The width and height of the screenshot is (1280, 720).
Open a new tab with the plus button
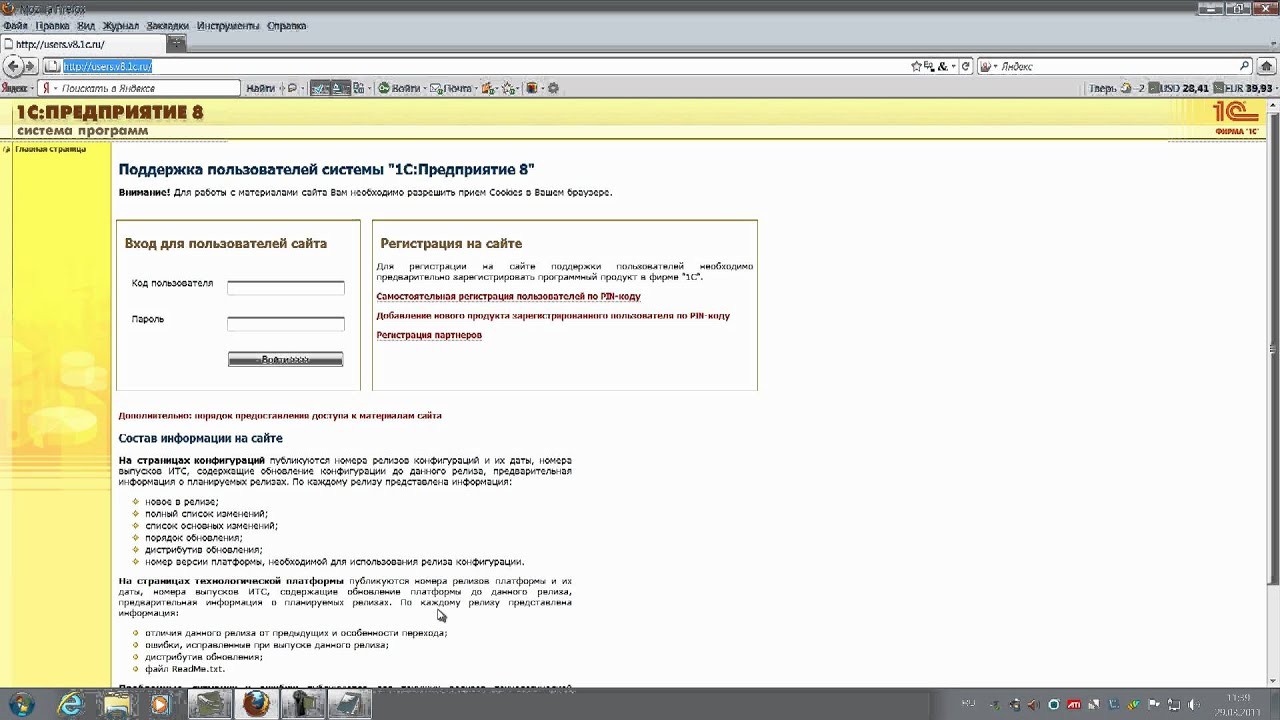(x=176, y=43)
